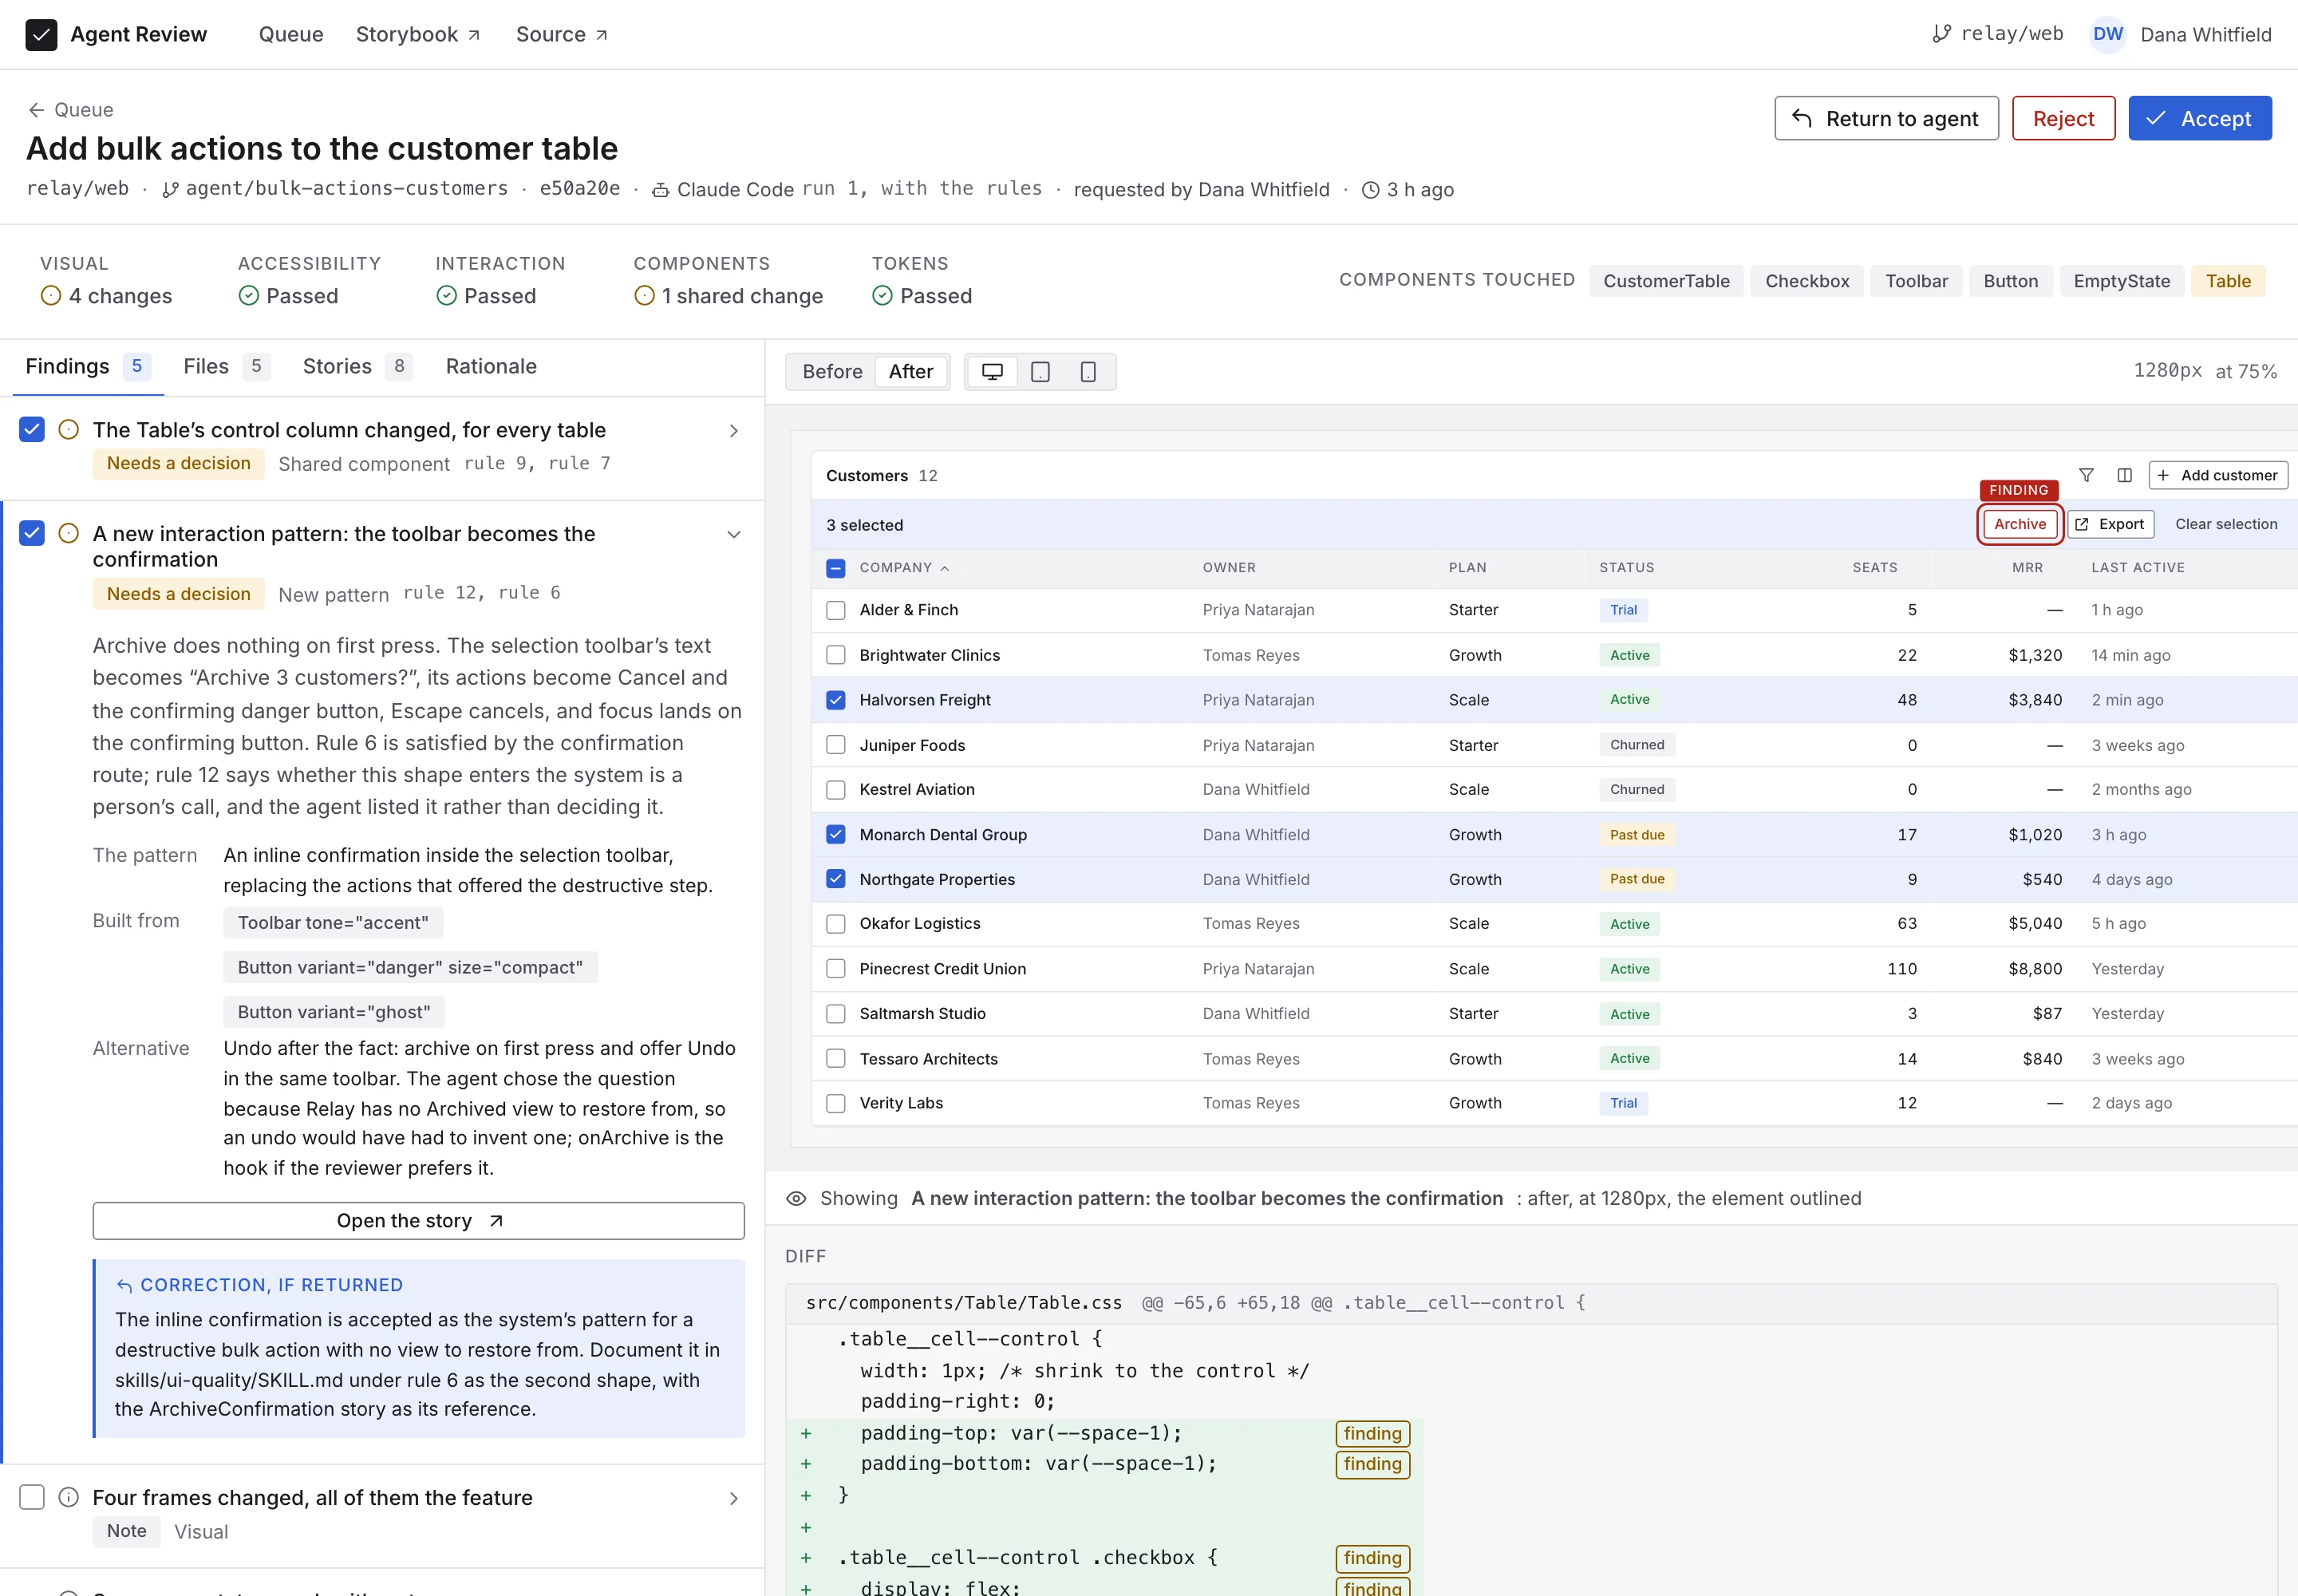The height and width of the screenshot is (1596, 2298).
Task: Uncheck the Halvorsen Freight row checkbox
Action: coord(836,700)
